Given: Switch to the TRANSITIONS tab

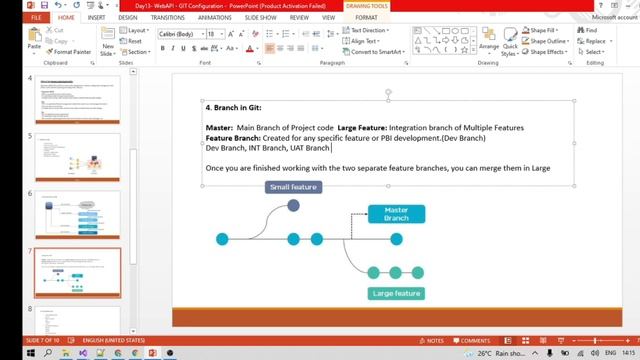Looking at the screenshot, I should 167,18.
